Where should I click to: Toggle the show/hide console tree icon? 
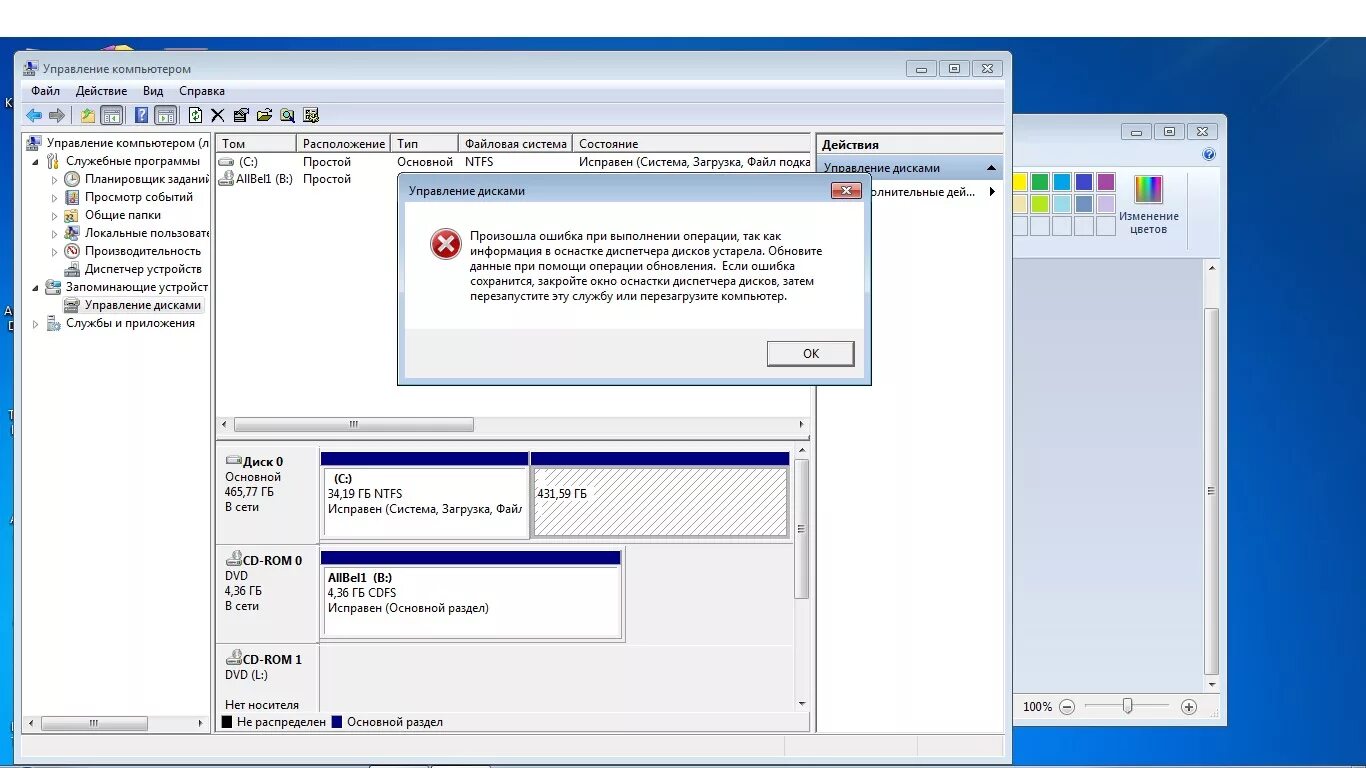[x=112, y=116]
